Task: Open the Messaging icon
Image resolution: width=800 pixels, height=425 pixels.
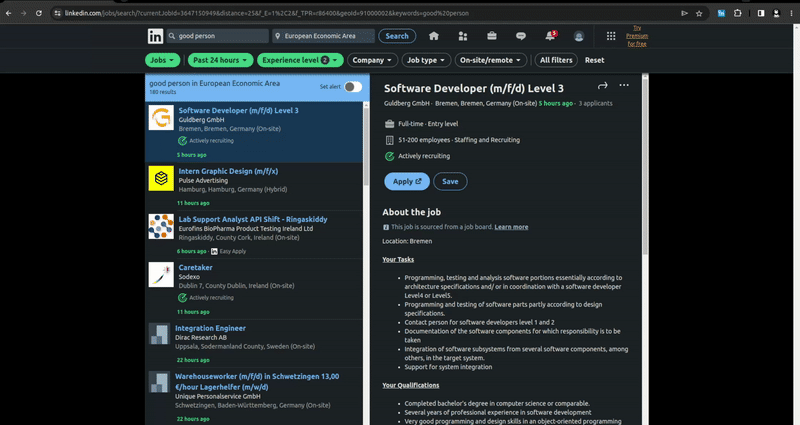Action: click(x=521, y=36)
